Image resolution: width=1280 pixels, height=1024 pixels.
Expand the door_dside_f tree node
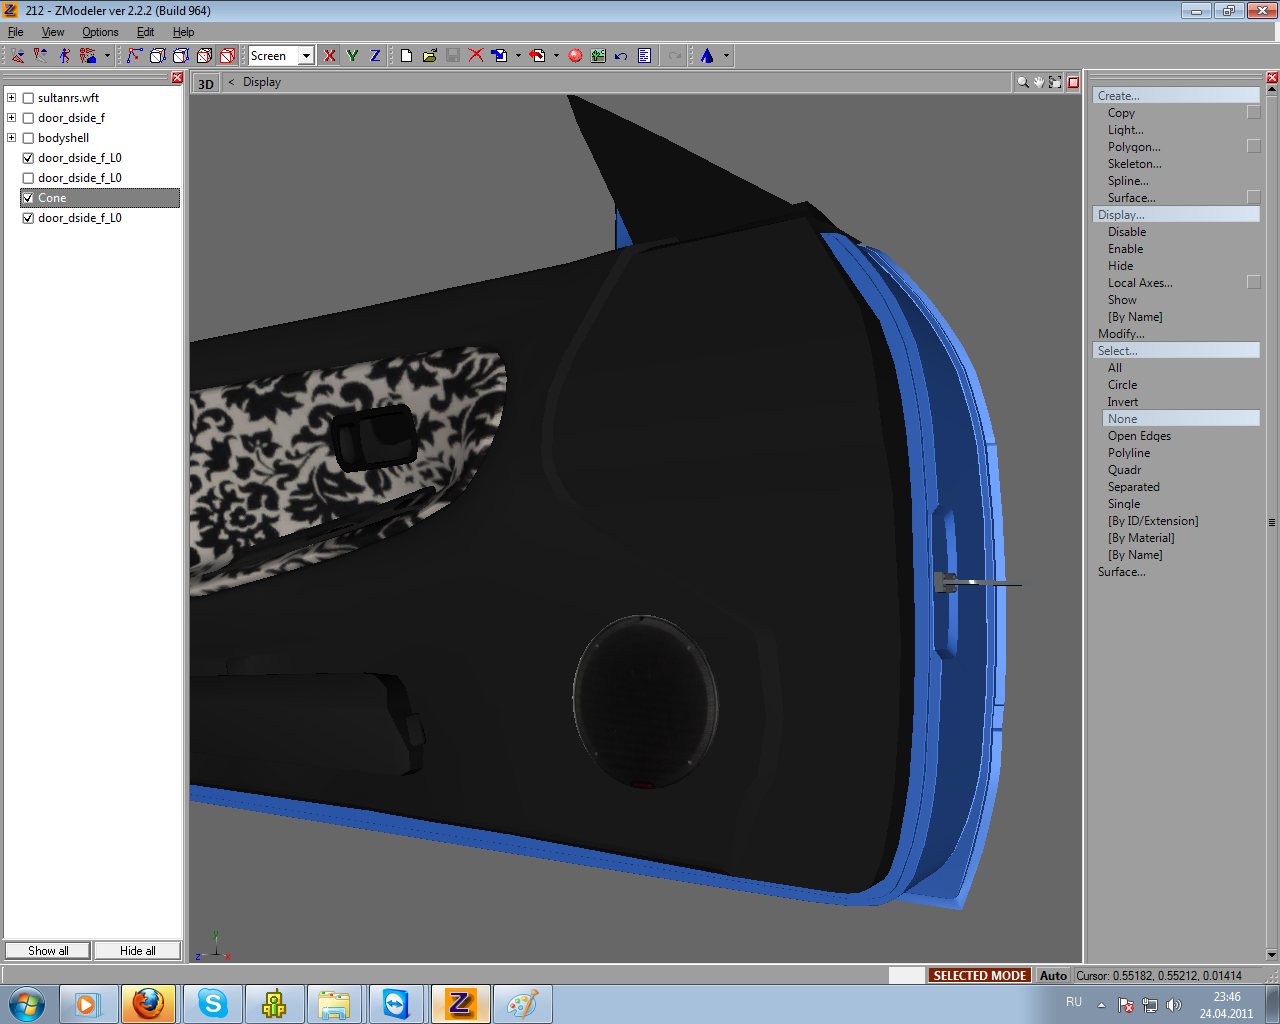pyautogui.click(x=12, y=118)
